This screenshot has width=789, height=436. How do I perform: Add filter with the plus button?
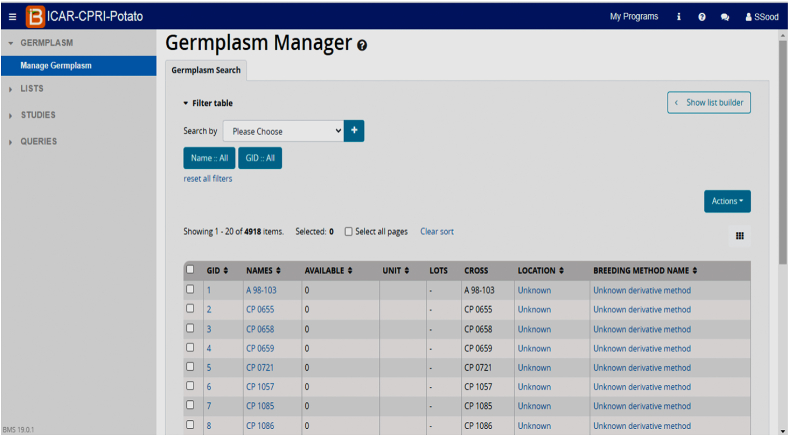pos(354,131)
